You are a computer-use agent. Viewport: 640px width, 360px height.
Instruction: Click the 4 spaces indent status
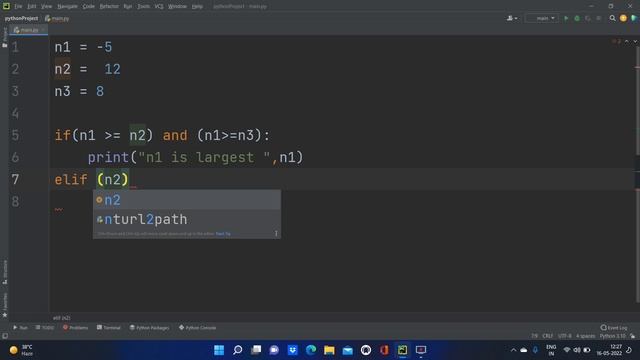point(586,336)
